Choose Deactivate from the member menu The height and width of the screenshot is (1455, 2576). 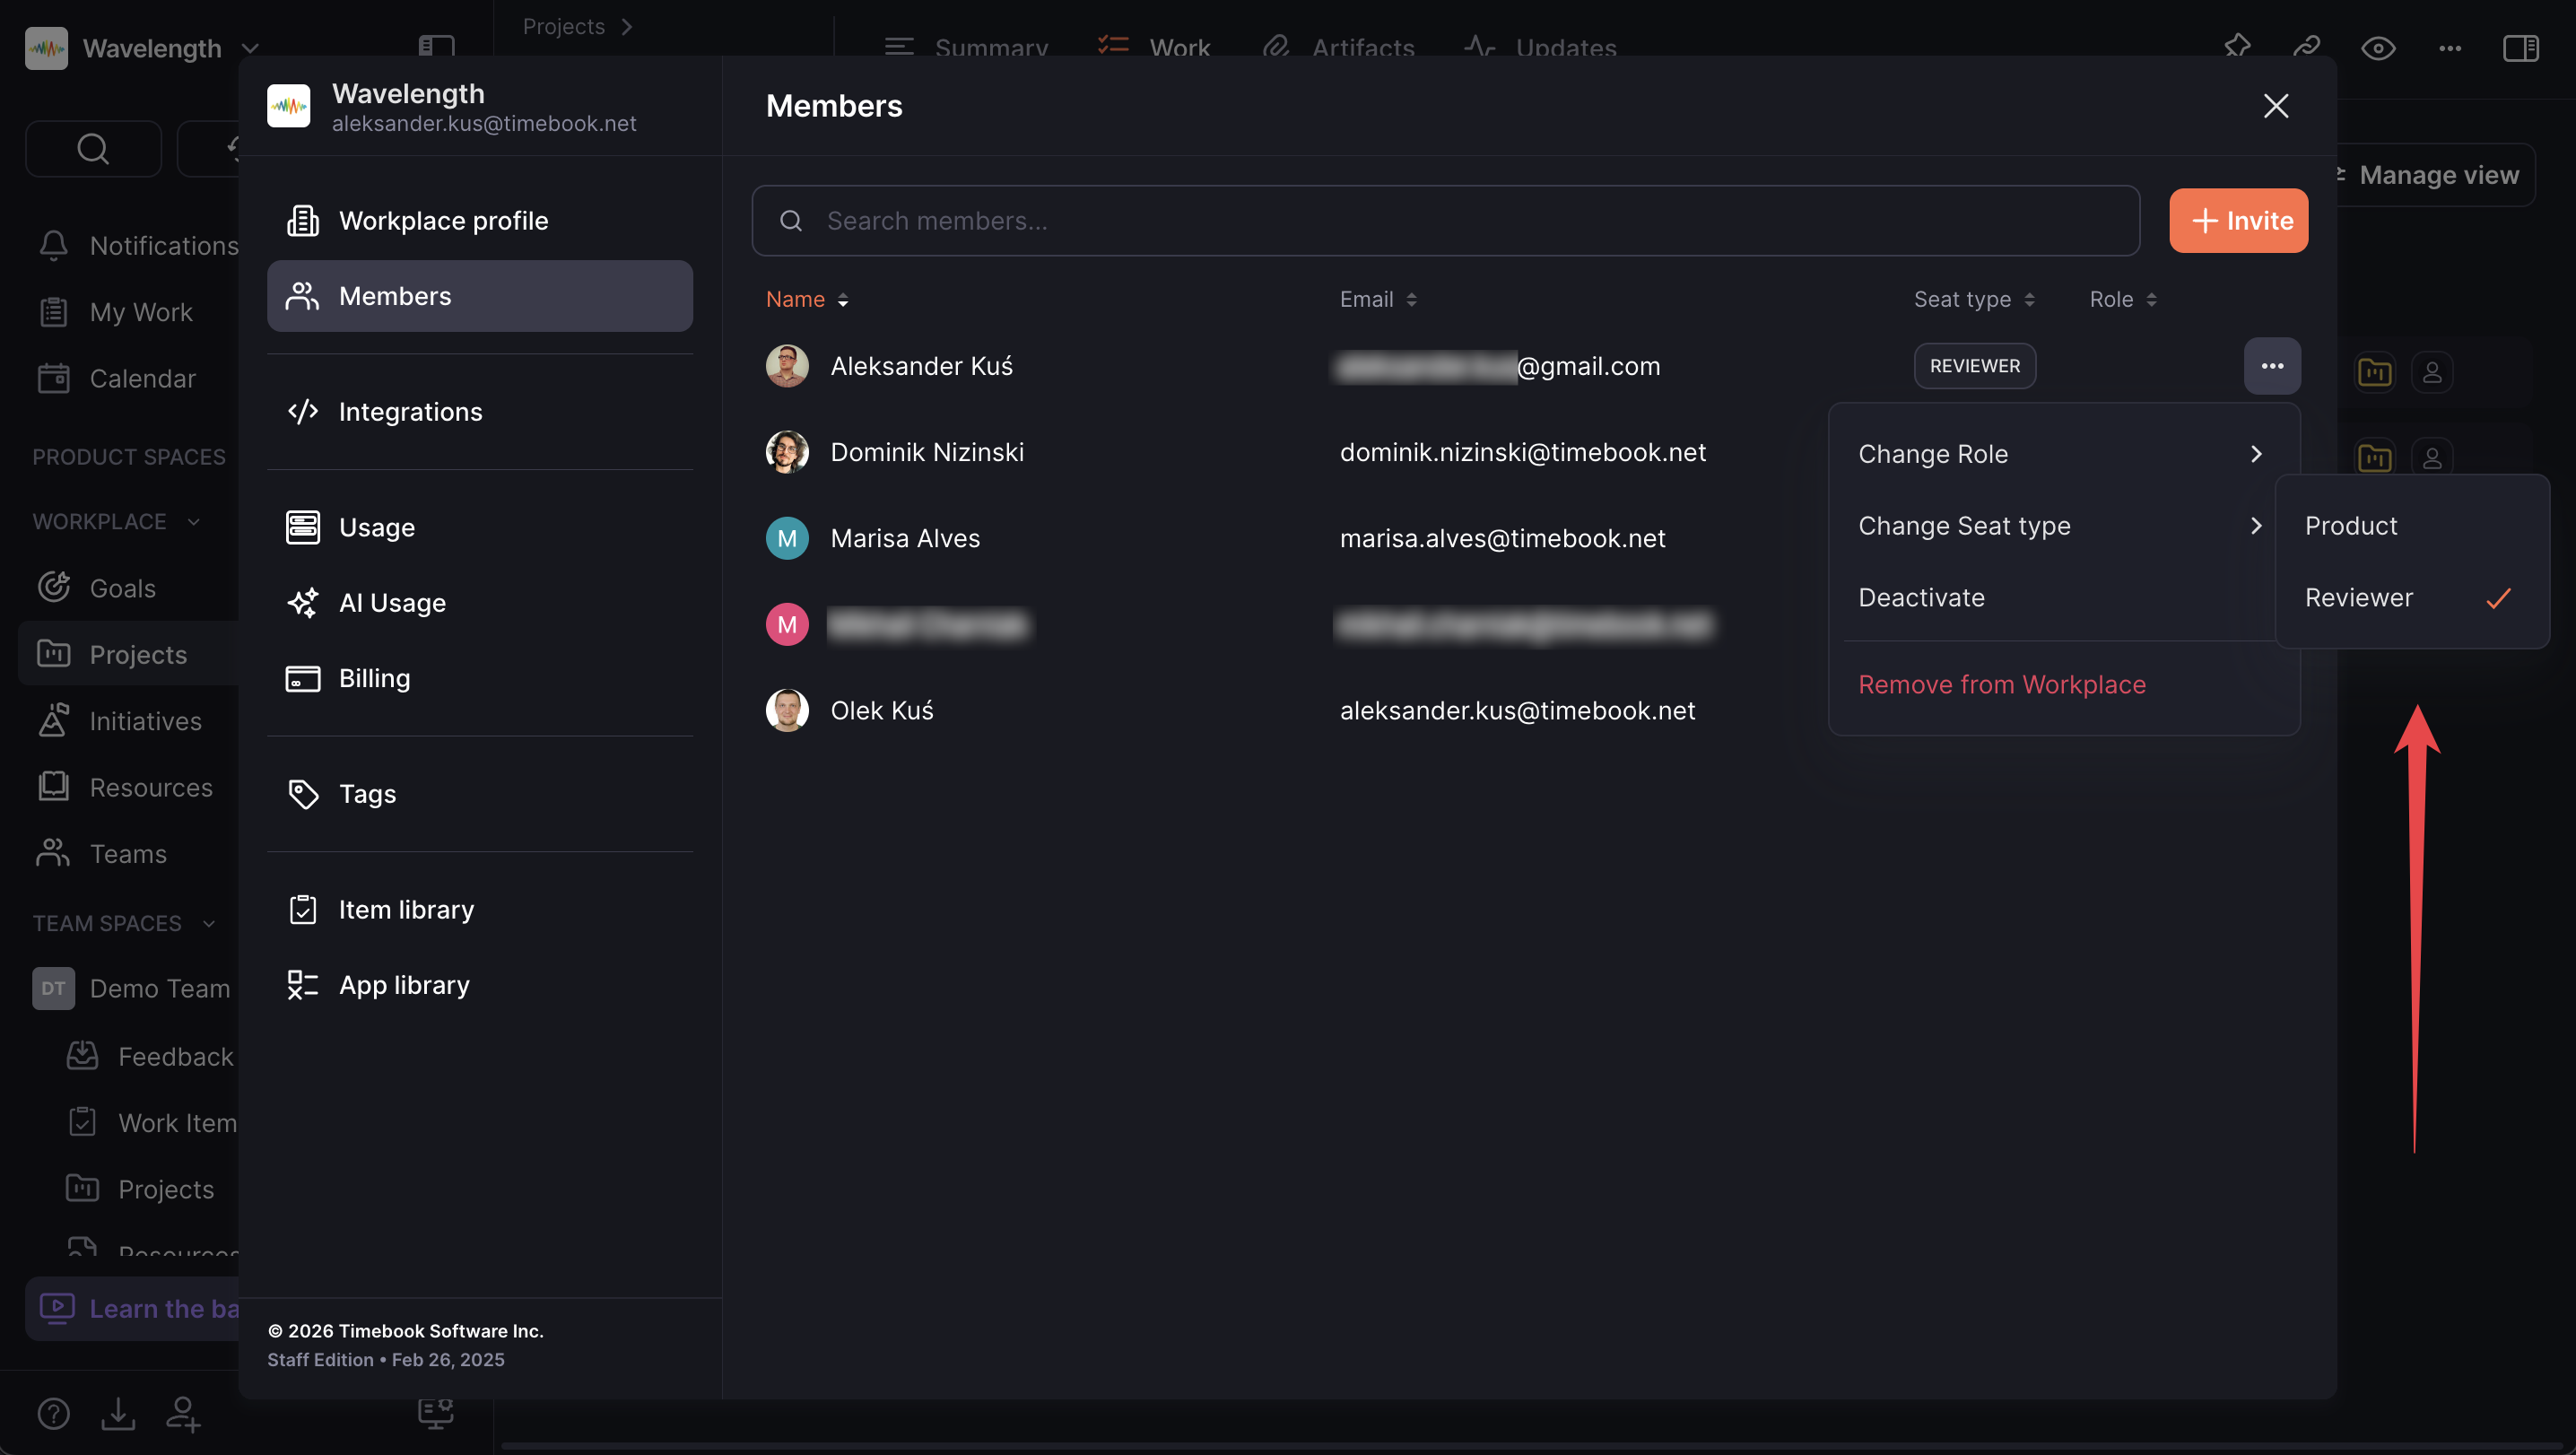click(x=1921, y=598)
